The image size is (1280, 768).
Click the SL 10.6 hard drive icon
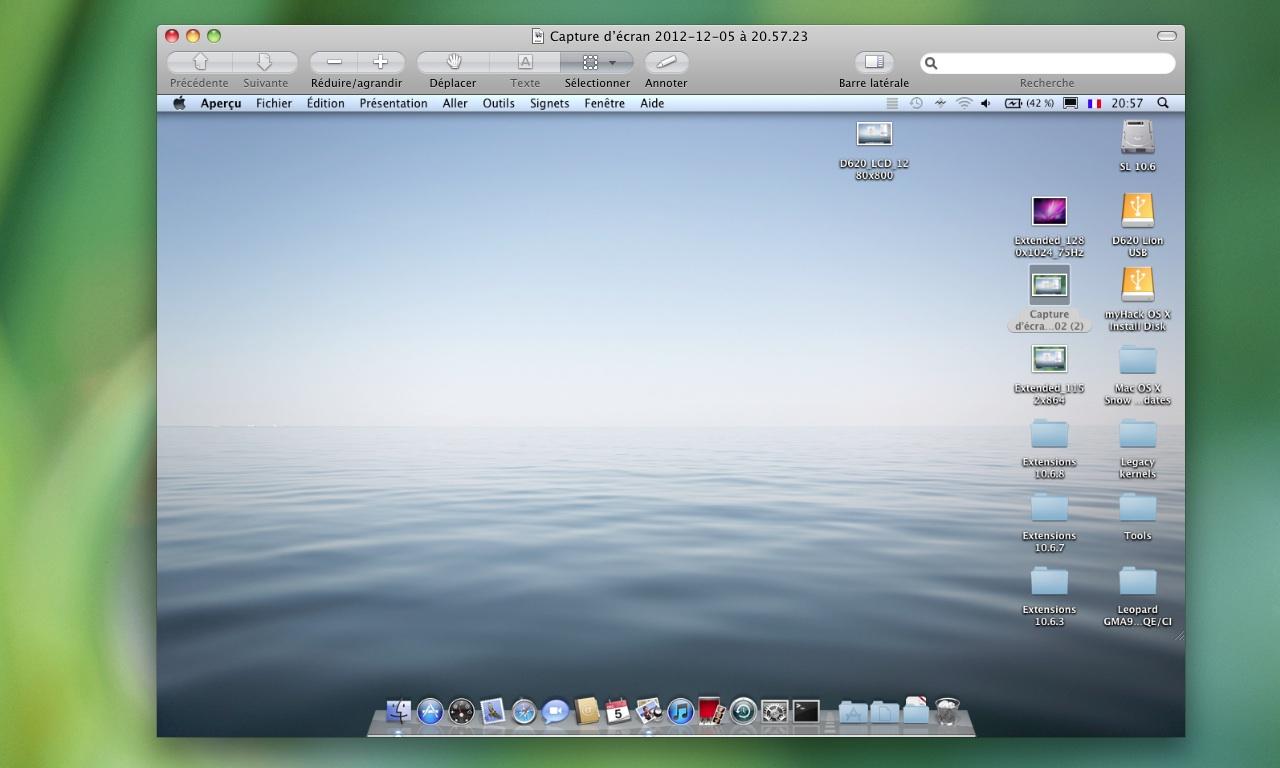pos(1137,137)
